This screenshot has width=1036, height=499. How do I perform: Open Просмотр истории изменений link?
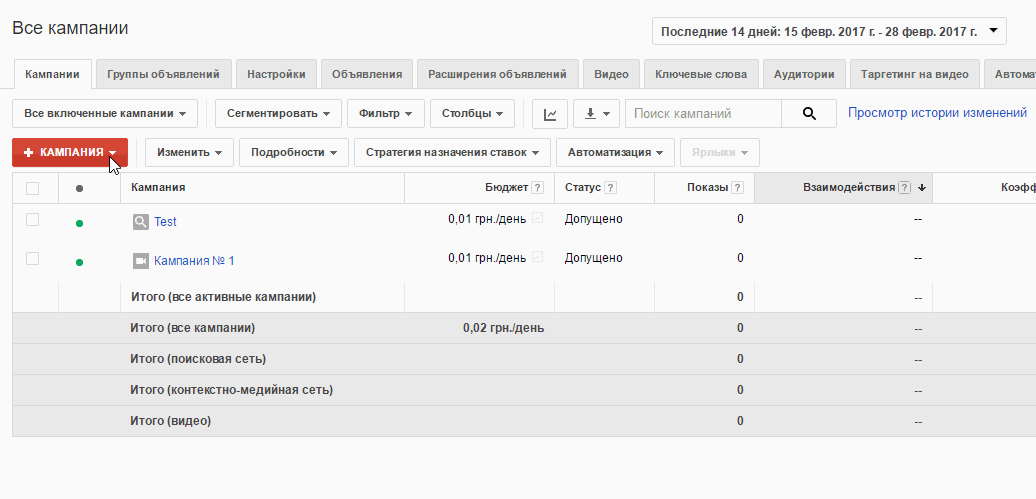tap(937, 113)
